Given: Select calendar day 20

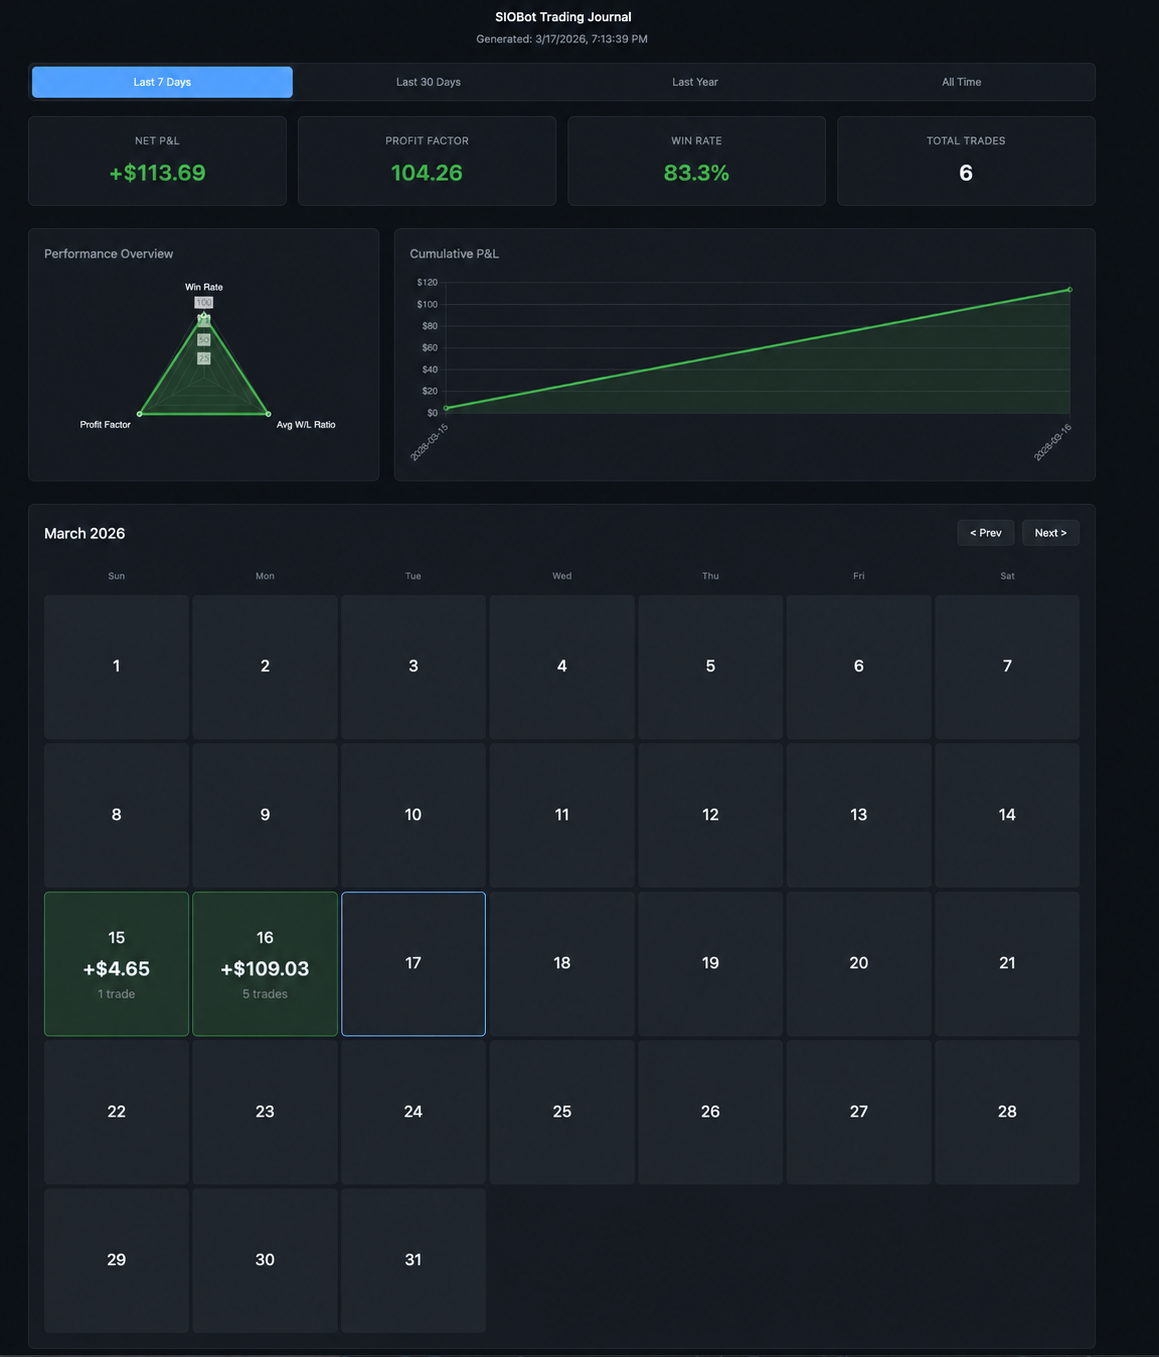Looking at the screenshot, I should tap(859, 964).
